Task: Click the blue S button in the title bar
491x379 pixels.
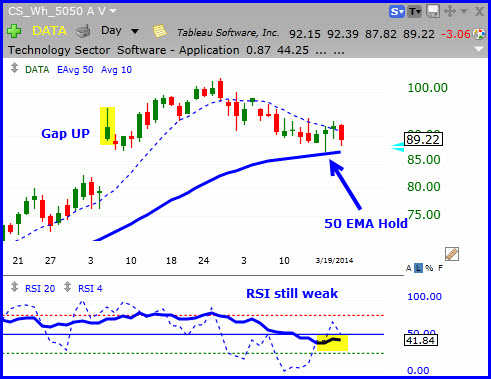Action: tap(397, 12)
